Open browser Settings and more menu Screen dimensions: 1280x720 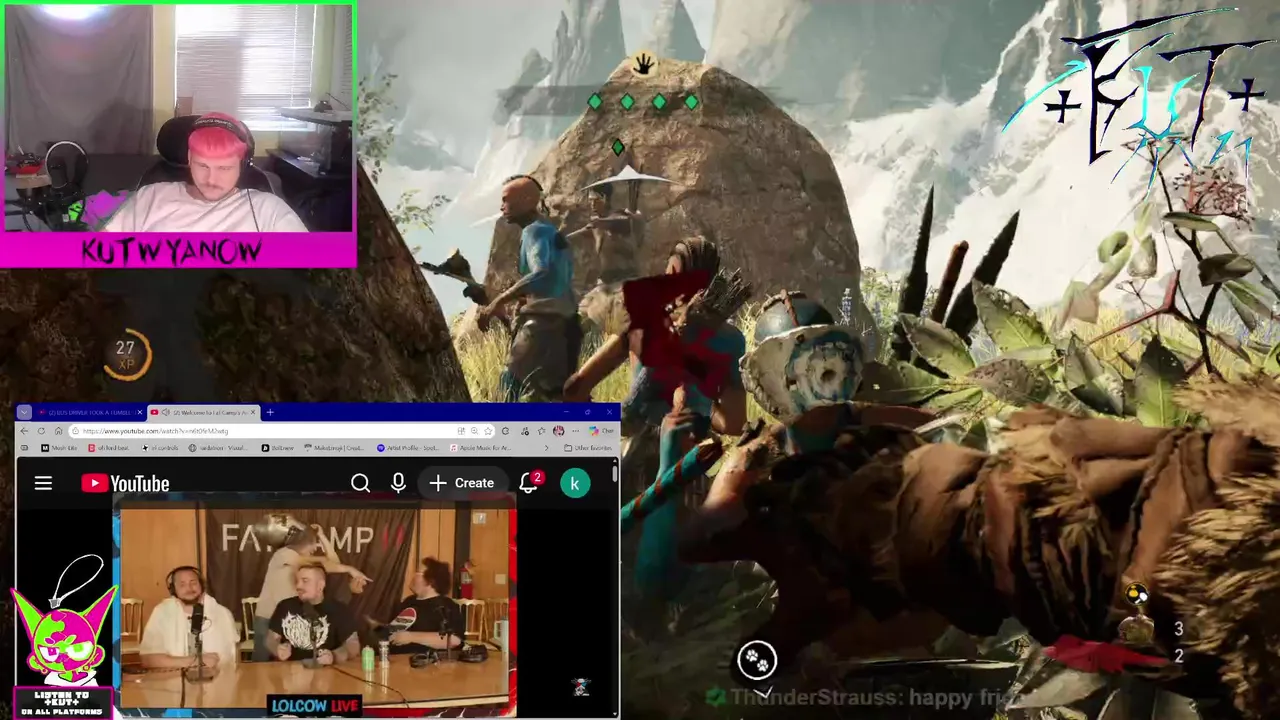[x=575, y=431]
